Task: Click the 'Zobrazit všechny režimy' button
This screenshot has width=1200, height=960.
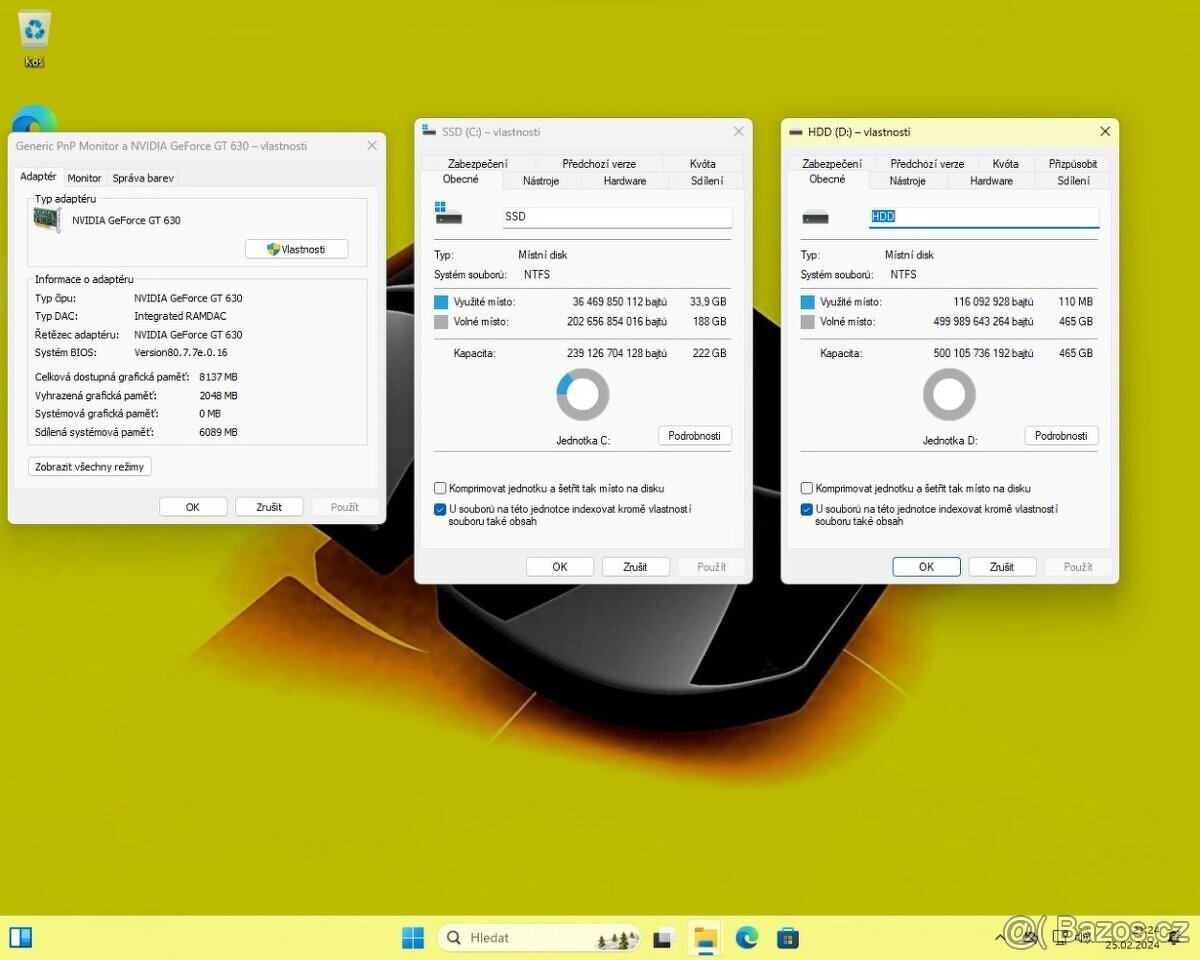Action: [x=89, y=466]
